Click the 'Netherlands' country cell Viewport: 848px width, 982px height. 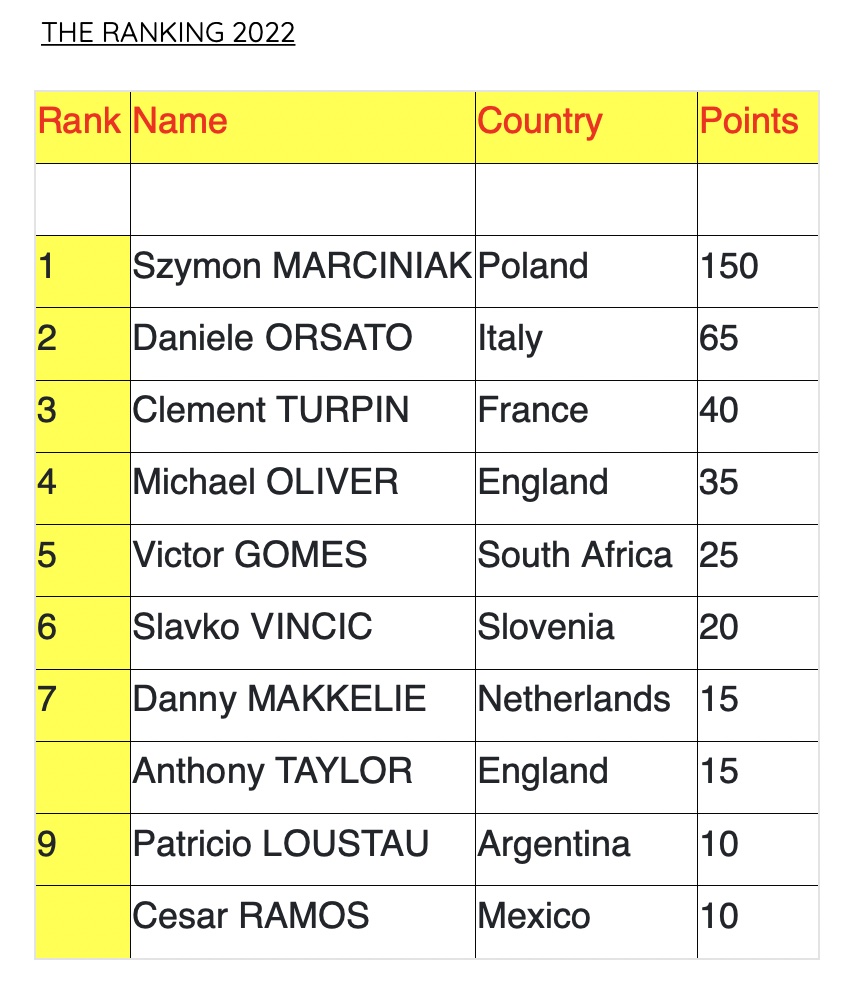[x=574, y=699]
